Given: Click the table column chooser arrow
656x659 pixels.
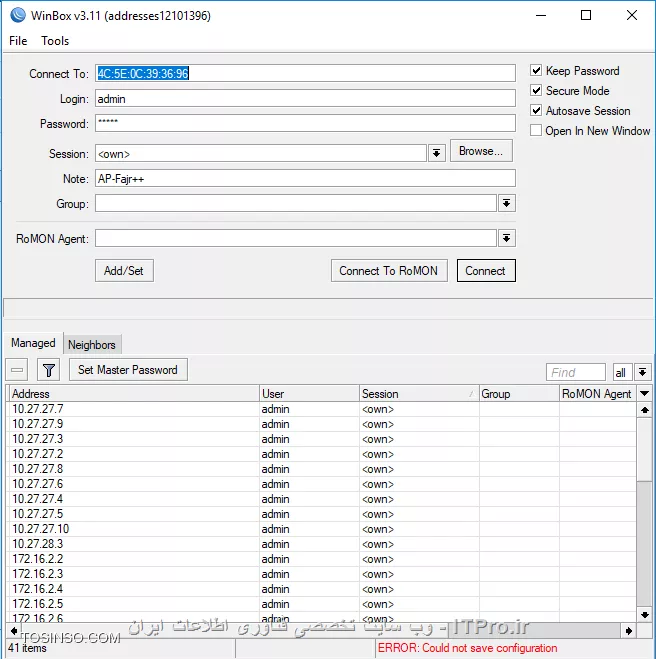Looking at the screenshot, I should coord(644,394).
